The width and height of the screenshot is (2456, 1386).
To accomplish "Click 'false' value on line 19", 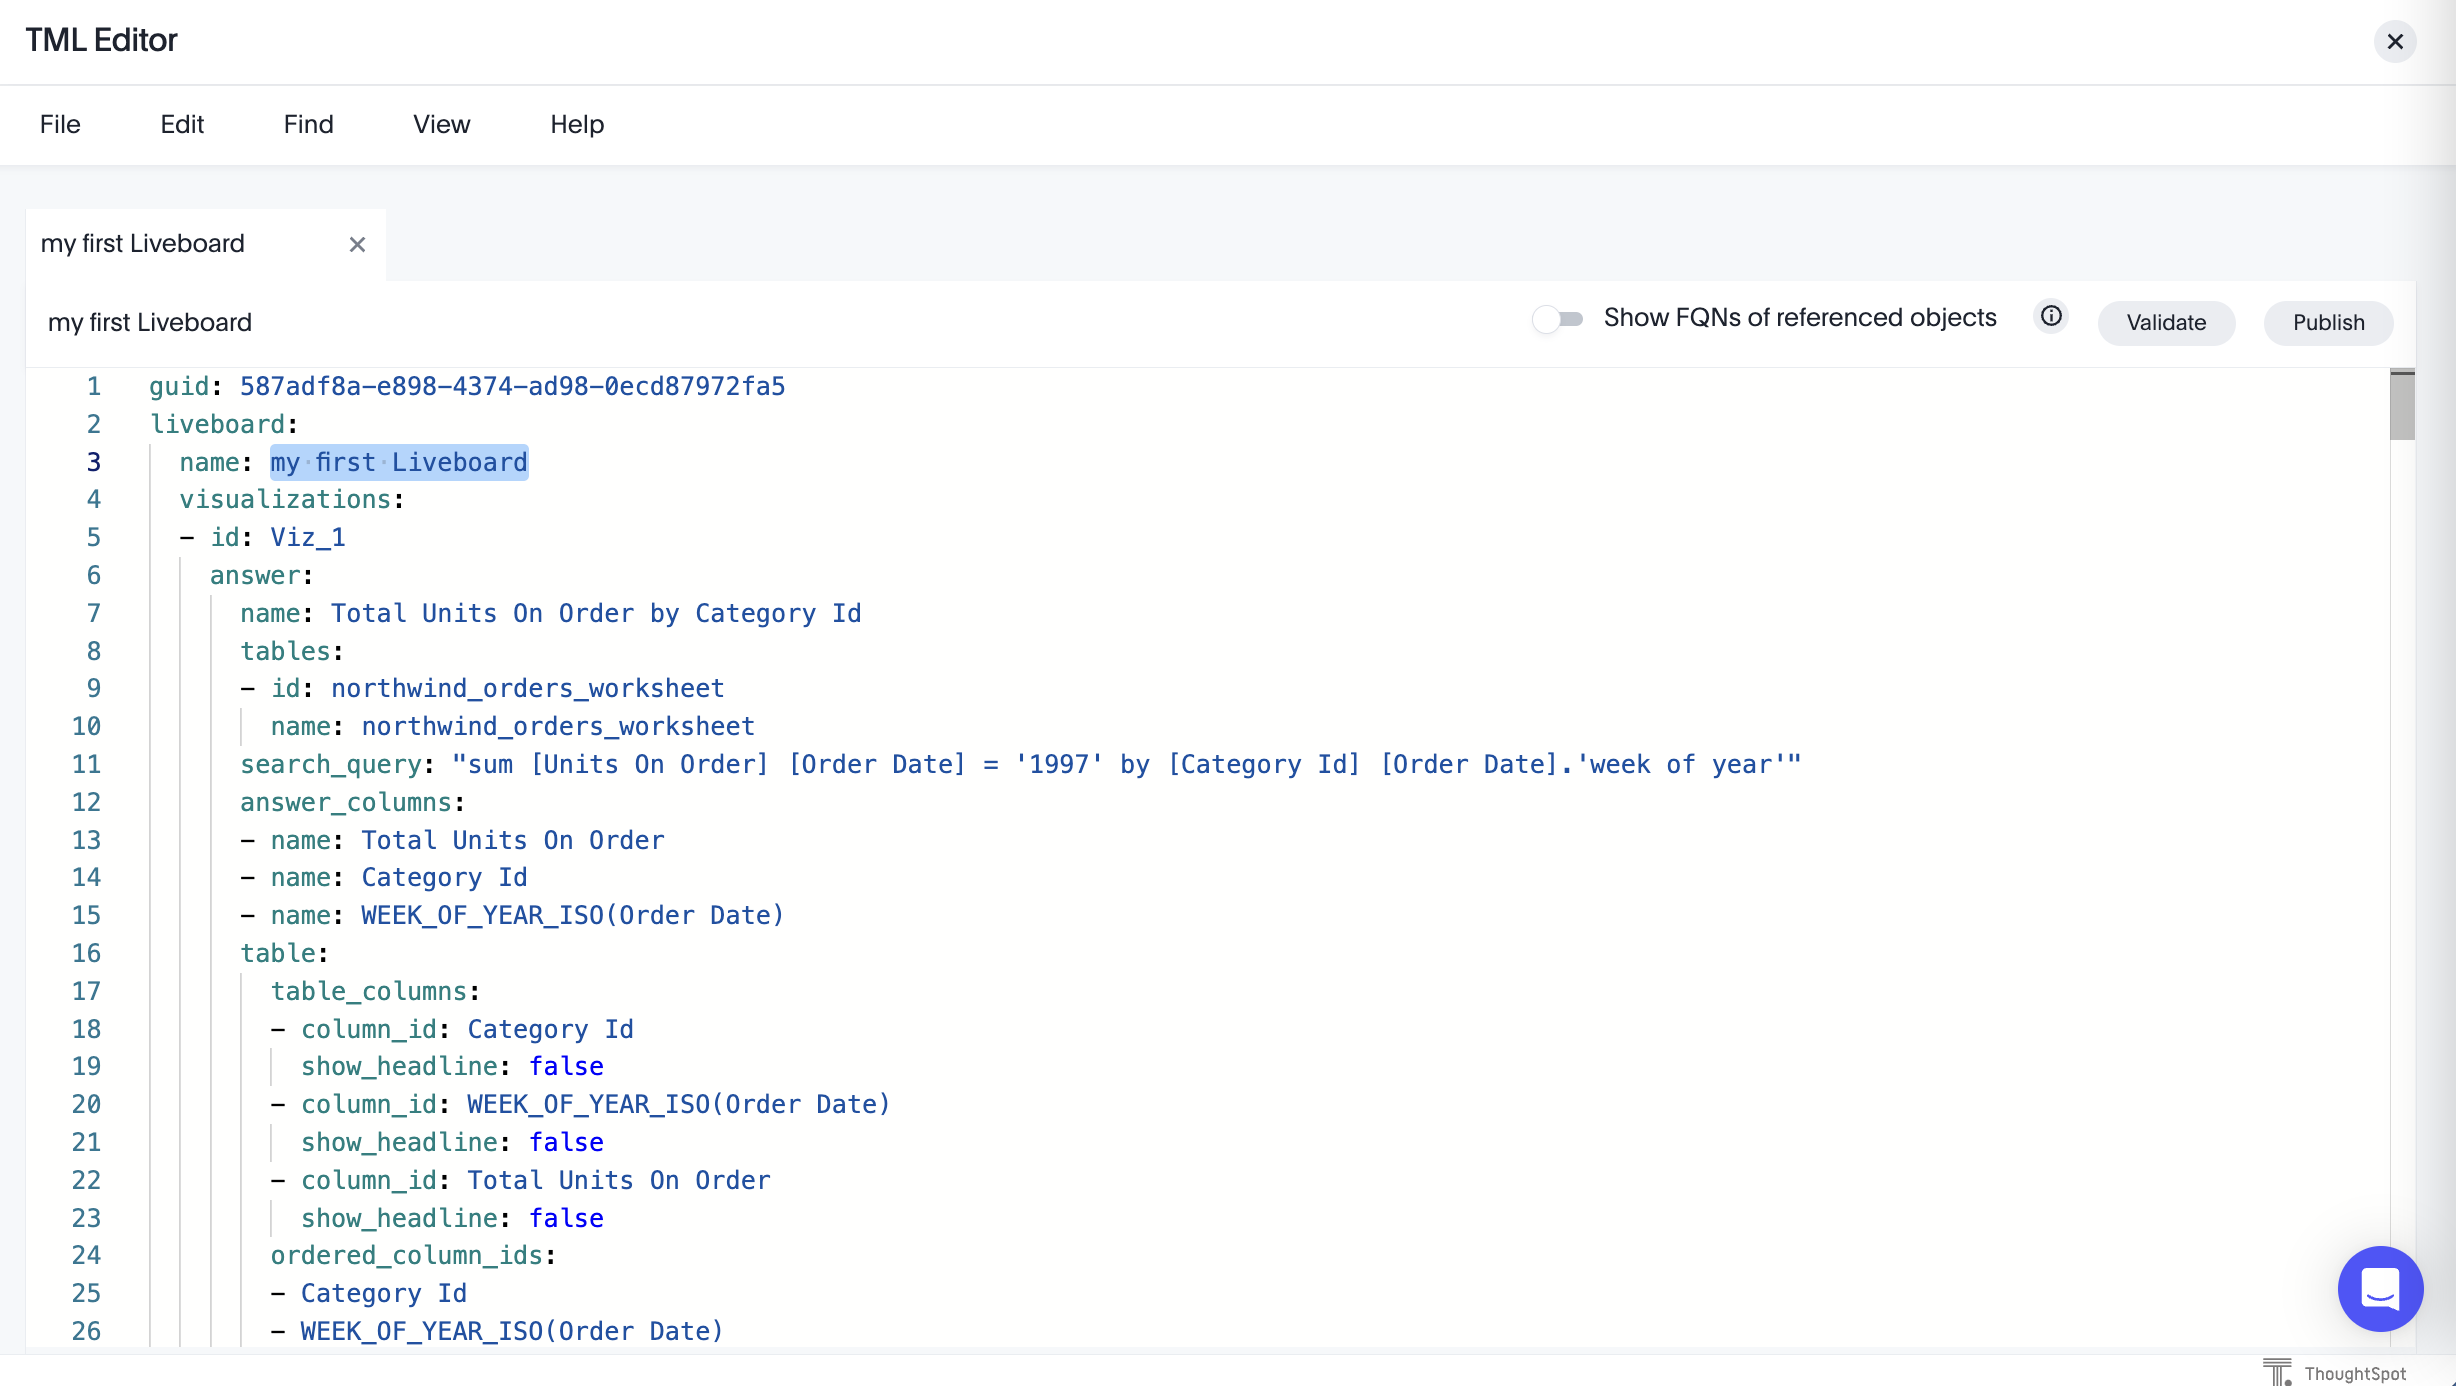I will click(566, 1067).
